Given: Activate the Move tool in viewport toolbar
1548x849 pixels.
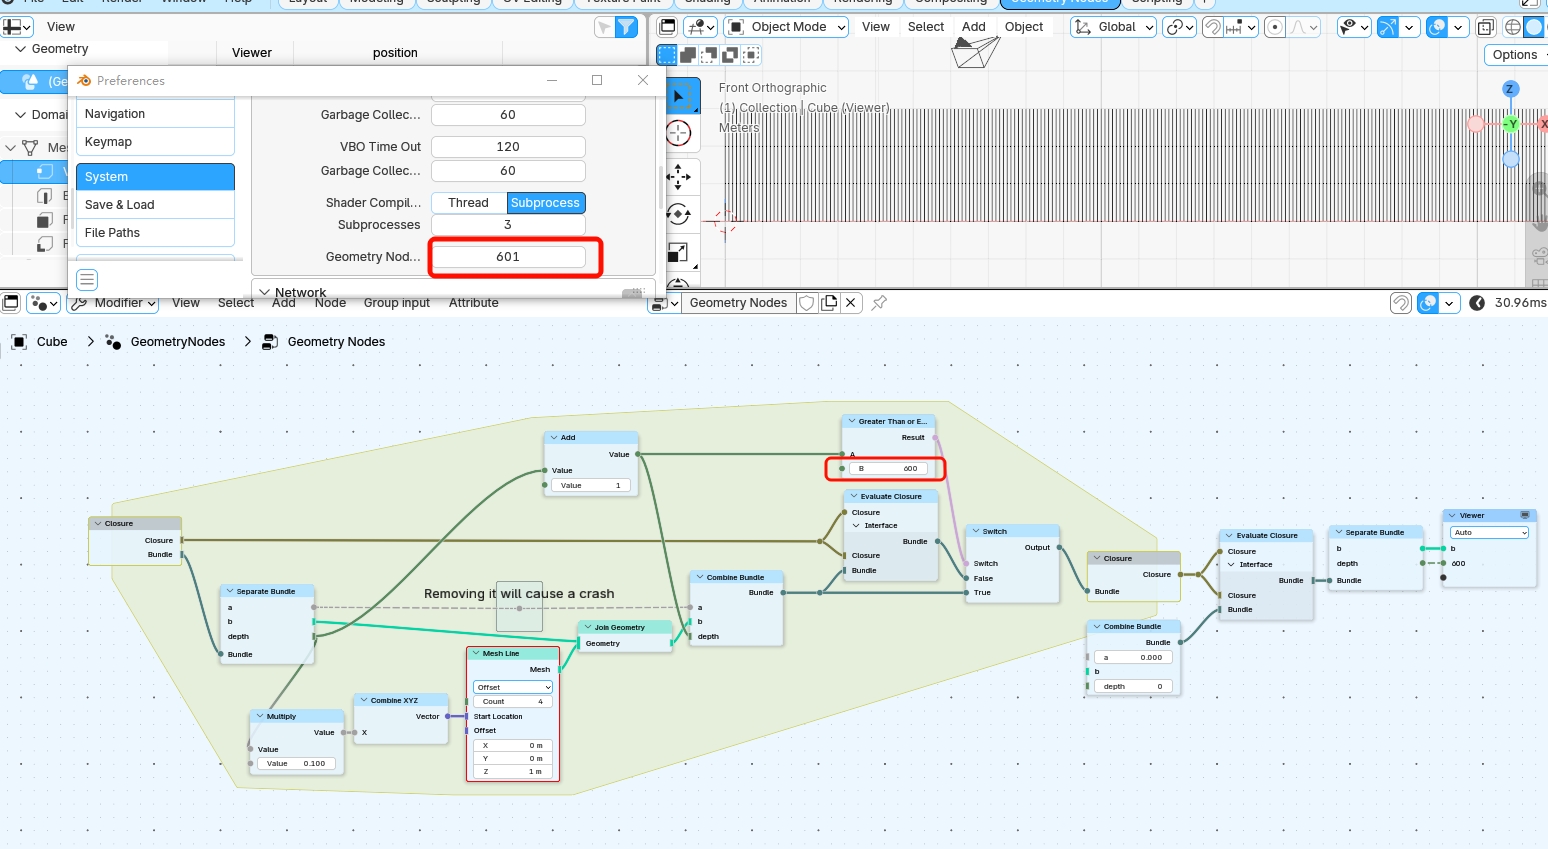Looking at the screenshot, I should point(679,178).
